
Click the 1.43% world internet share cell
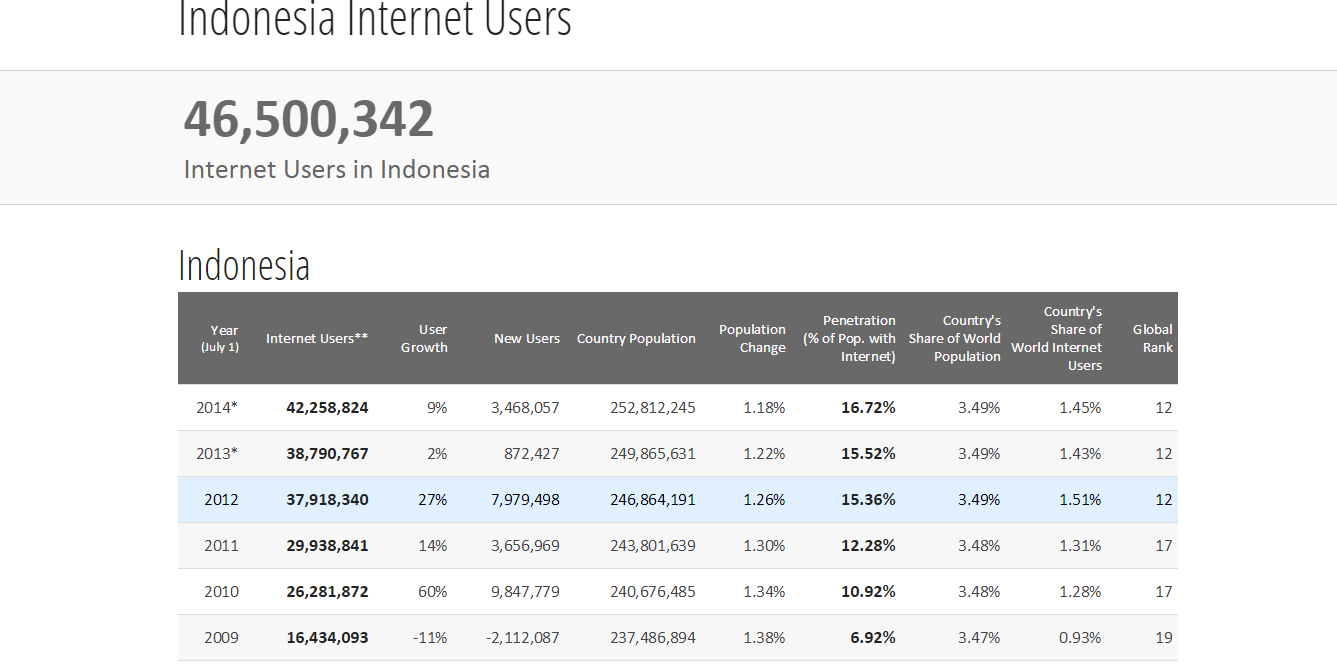(x=1080, y=453)
